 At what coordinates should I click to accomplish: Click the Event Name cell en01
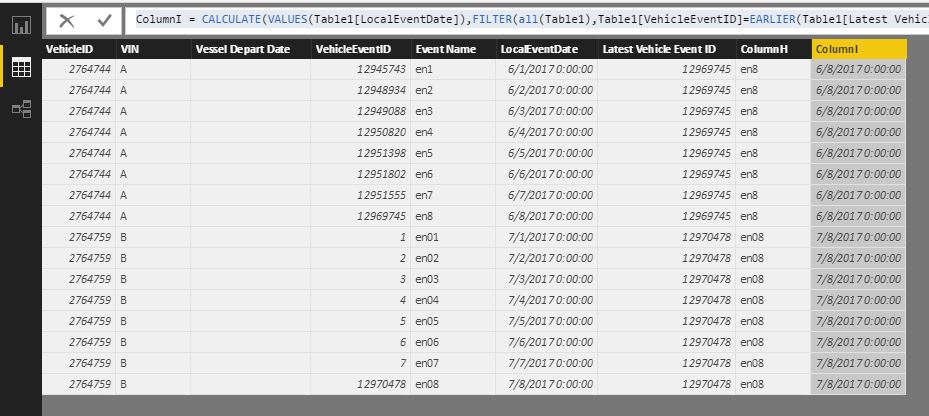[453, 237]
